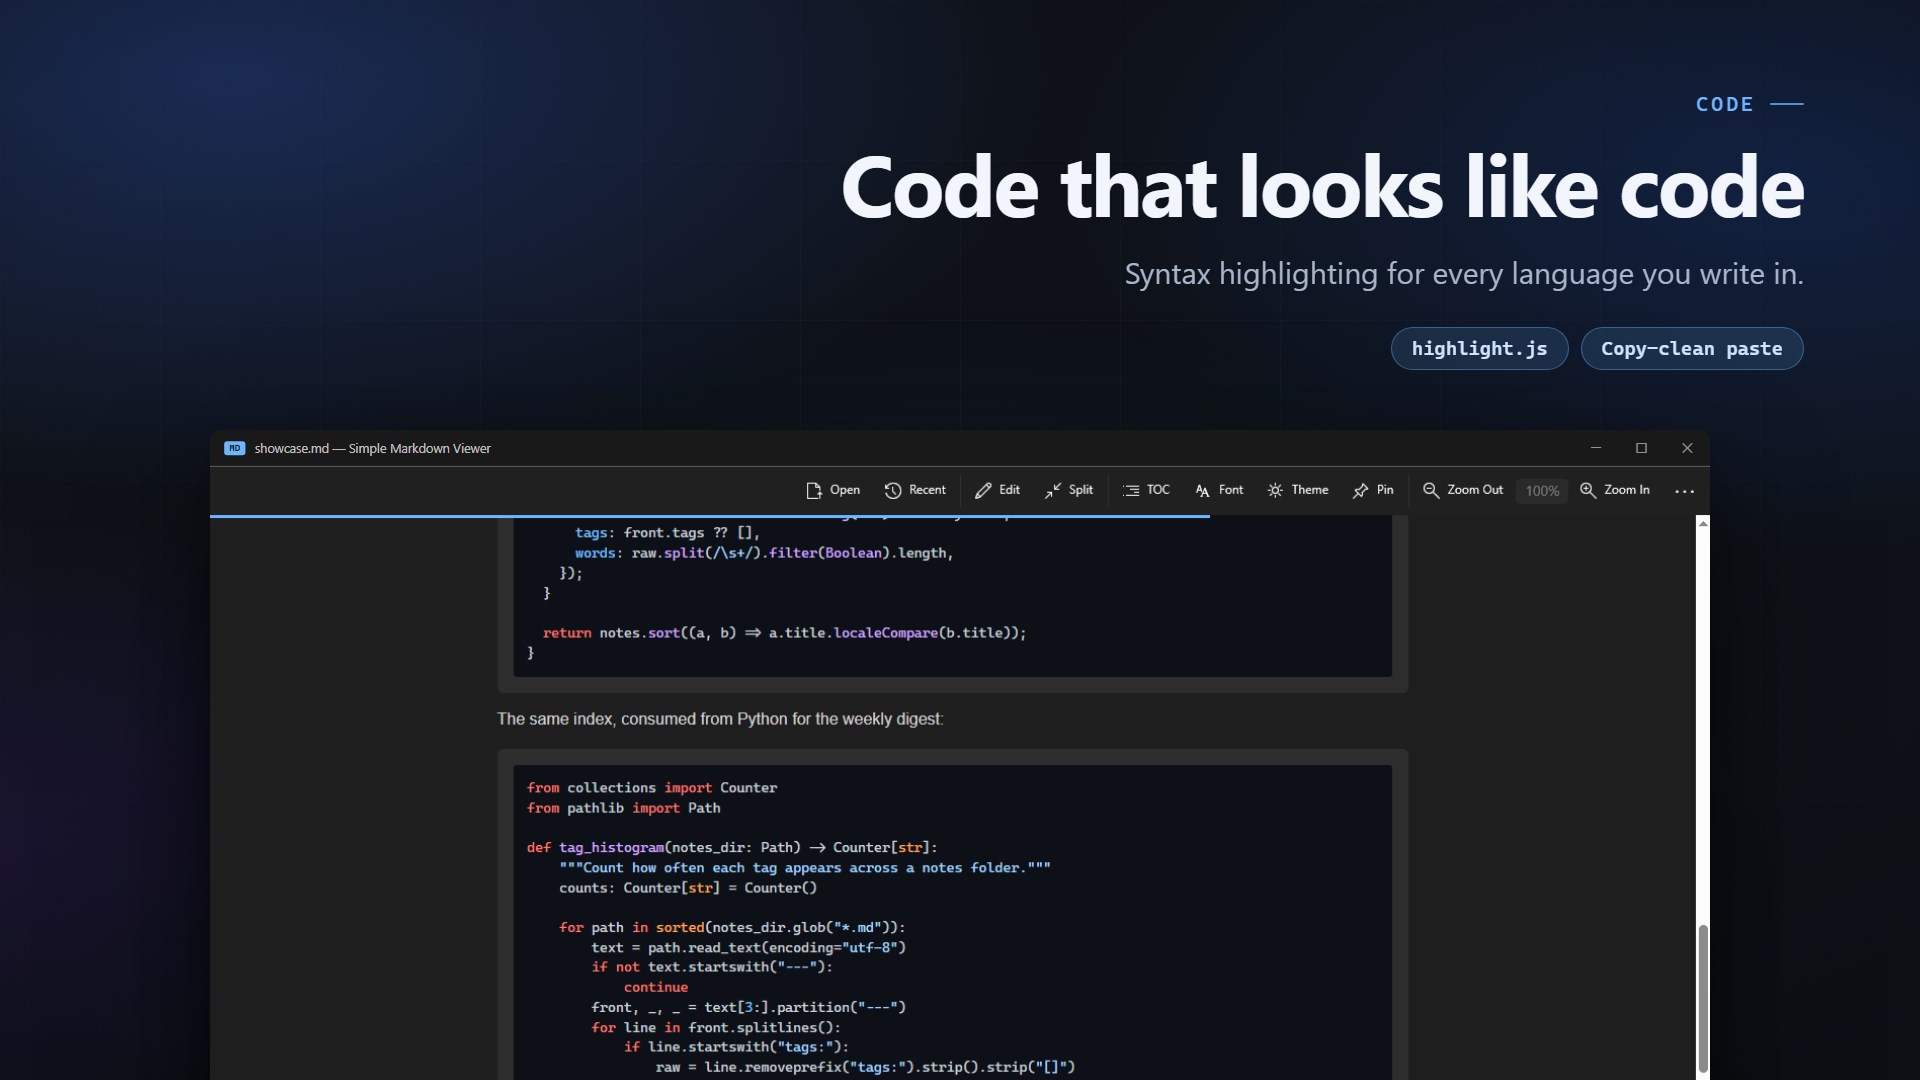Click the 'counts: Counter[str]' code line

(688, 888)
